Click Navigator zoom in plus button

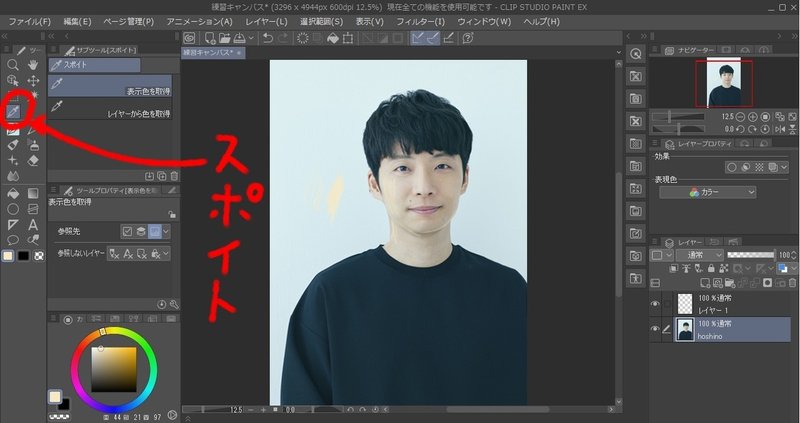click(753, 117)
